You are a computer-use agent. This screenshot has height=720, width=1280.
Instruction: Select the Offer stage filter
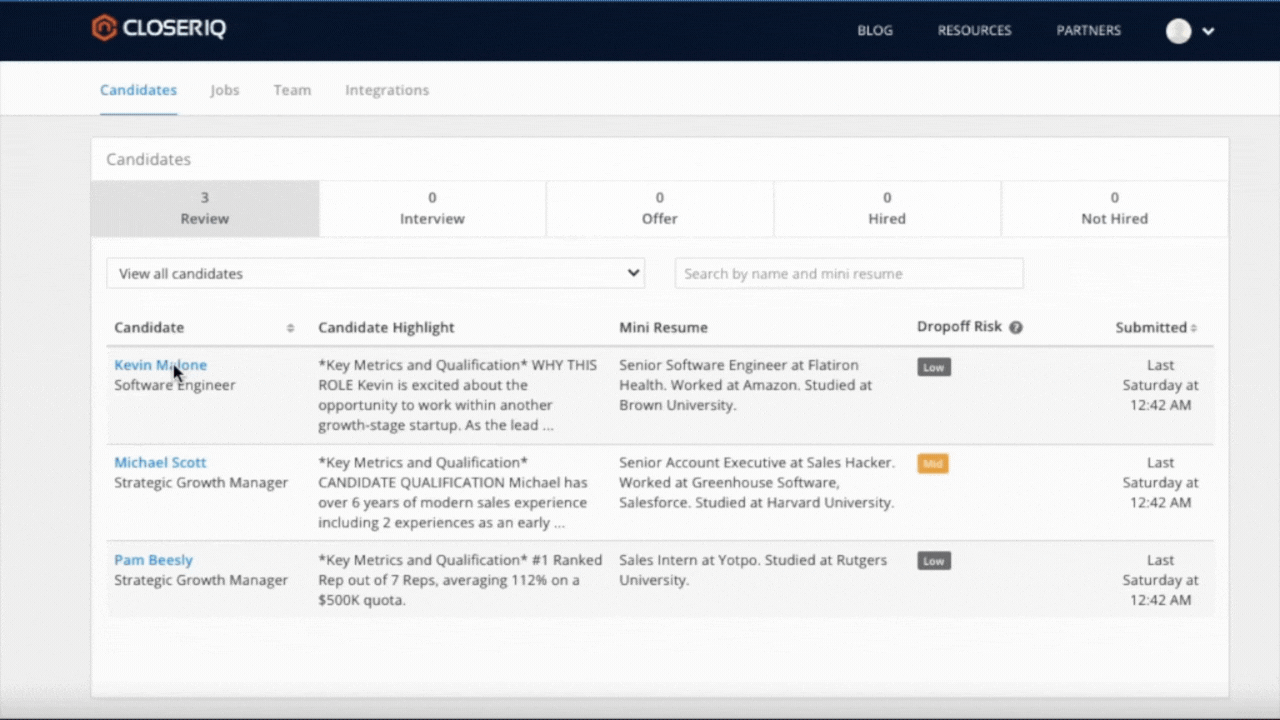point(659,208)
